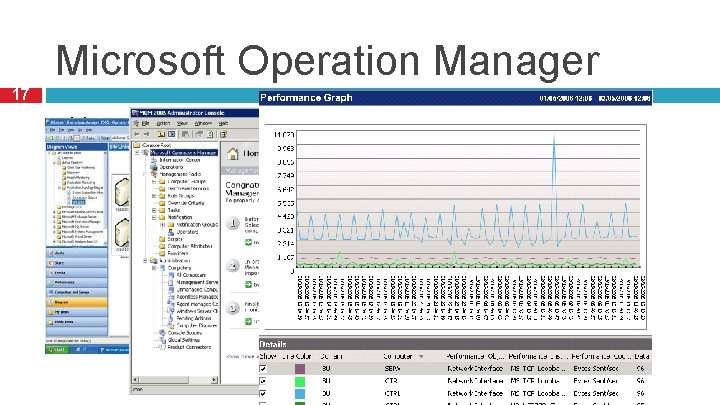Uncheck the Show box for purple series
The width and height of the screenshot is (720, 405).
(263, 369)
